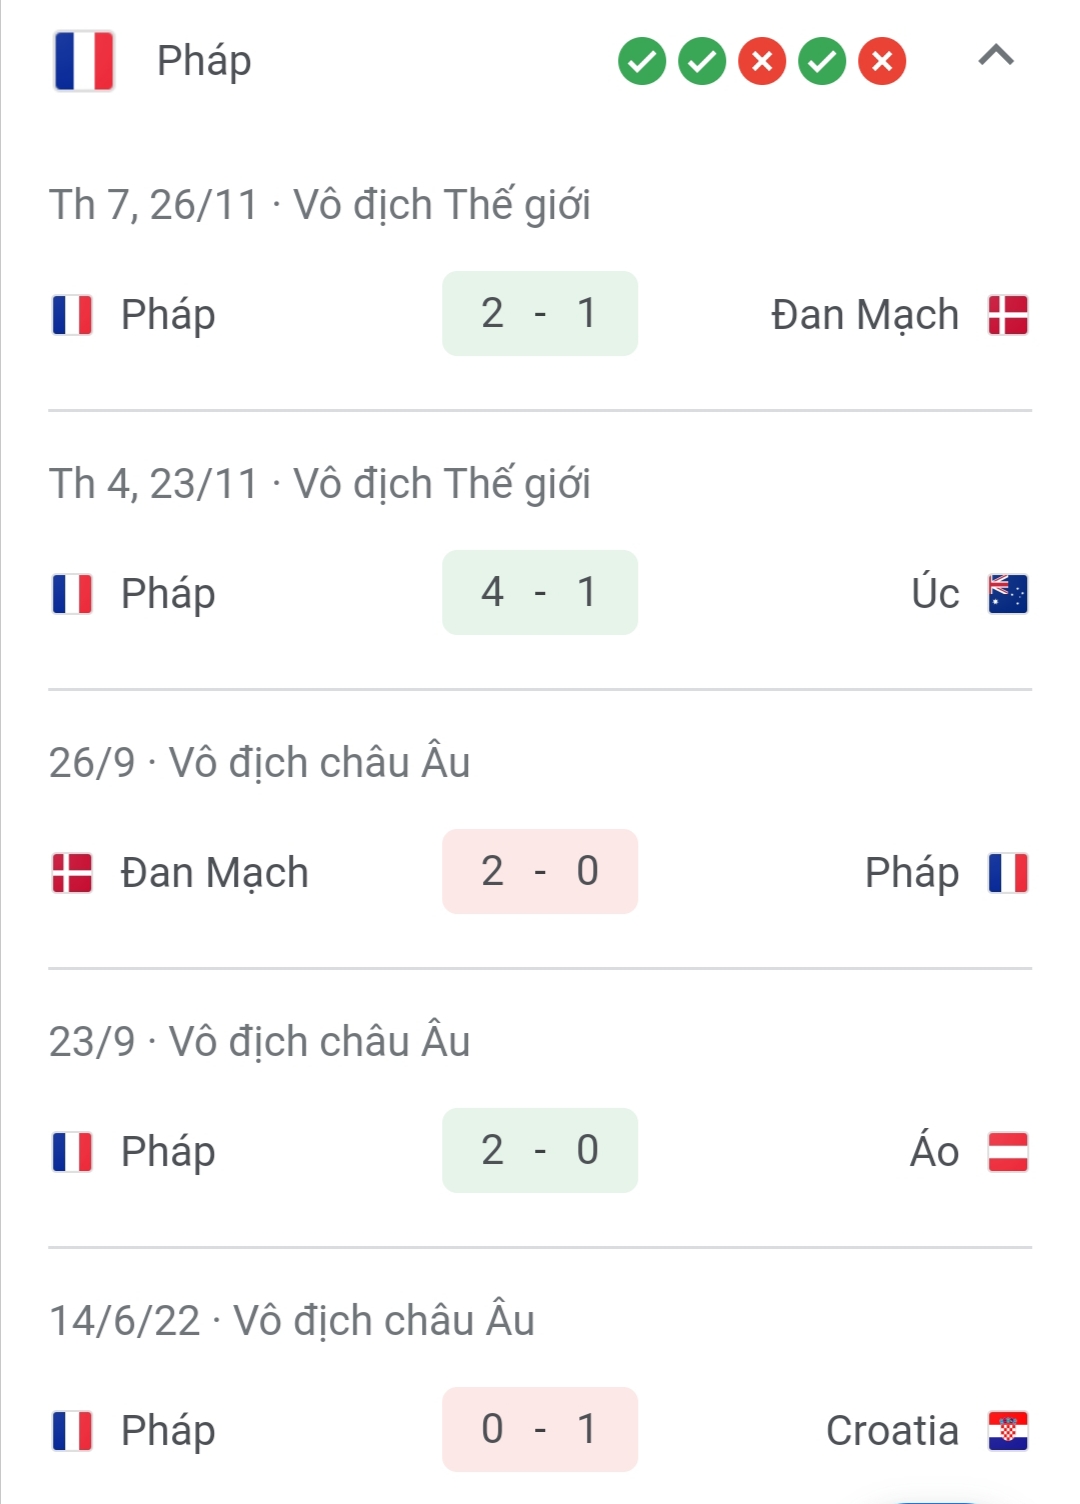Click the Úc team name
The image size is (1080, 1504).
[935, 593]
